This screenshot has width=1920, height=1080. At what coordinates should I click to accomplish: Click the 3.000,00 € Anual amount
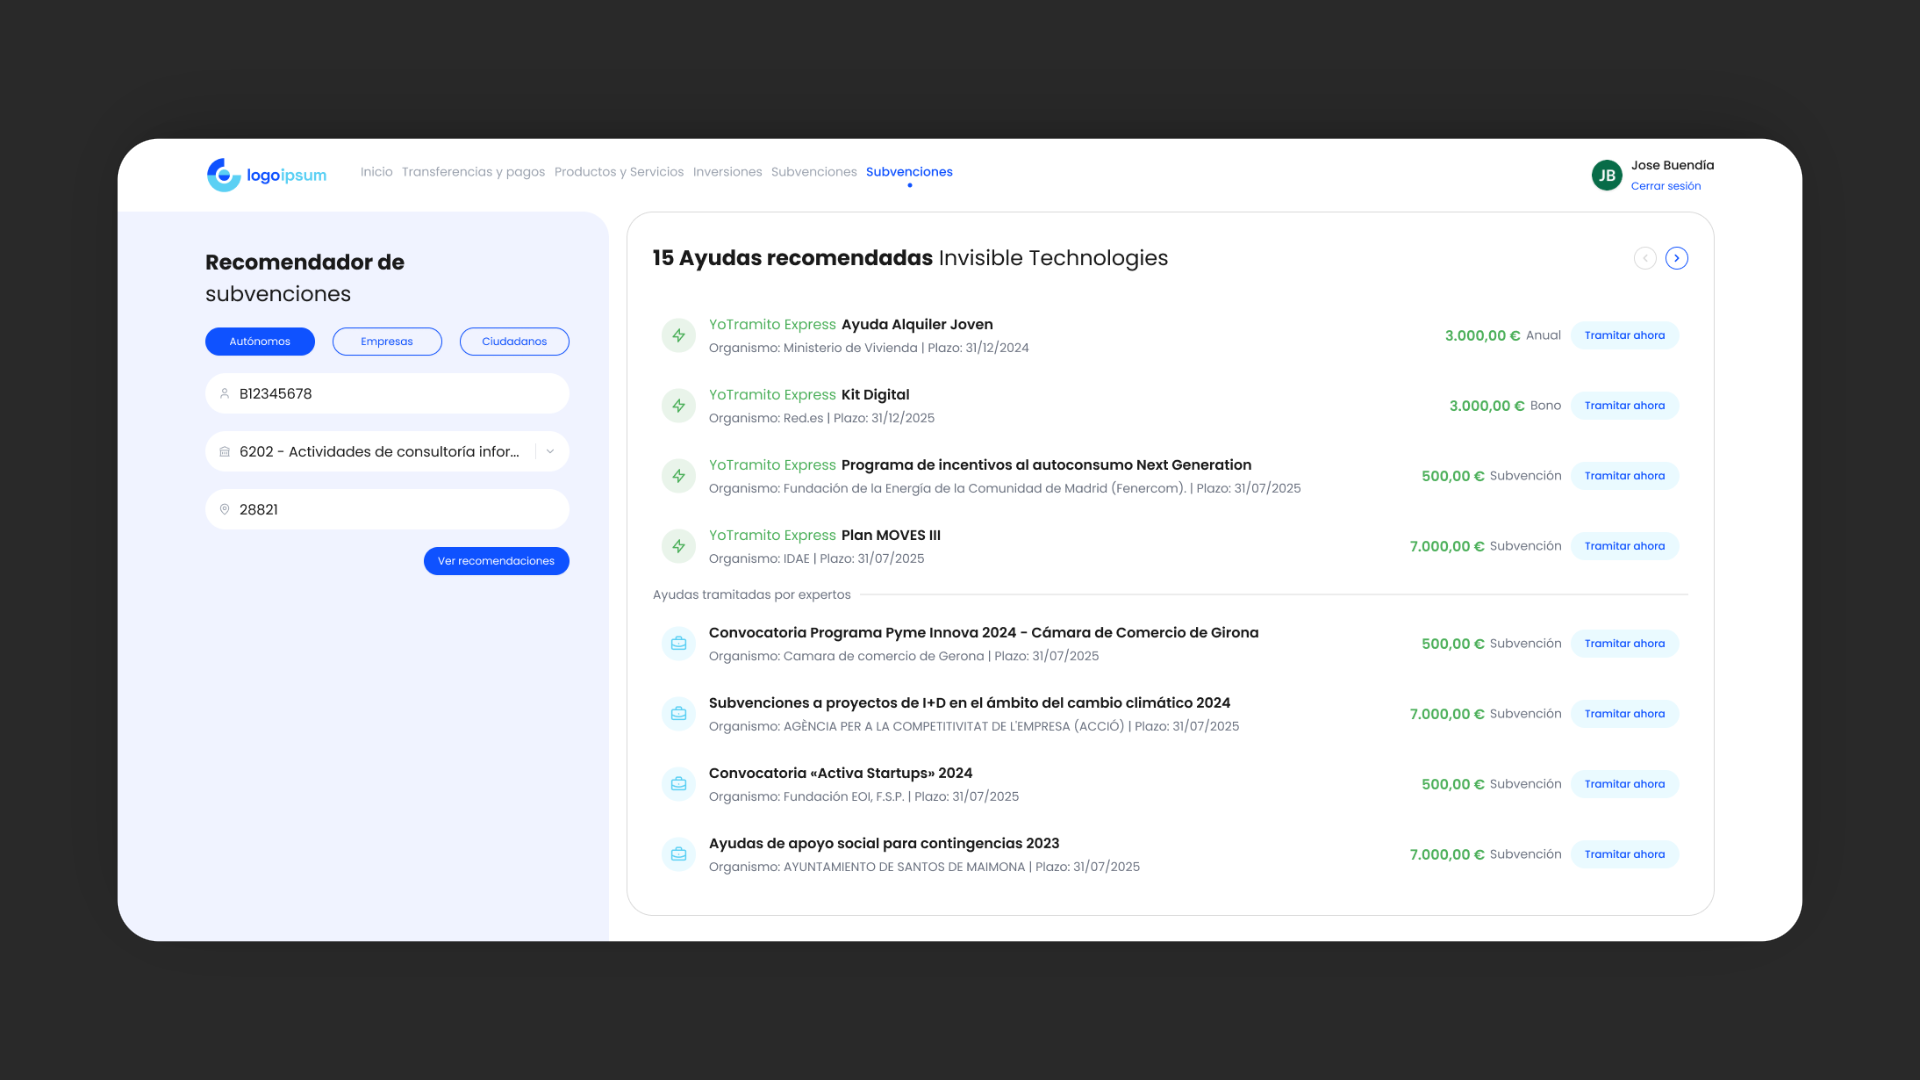[1502, 336]
